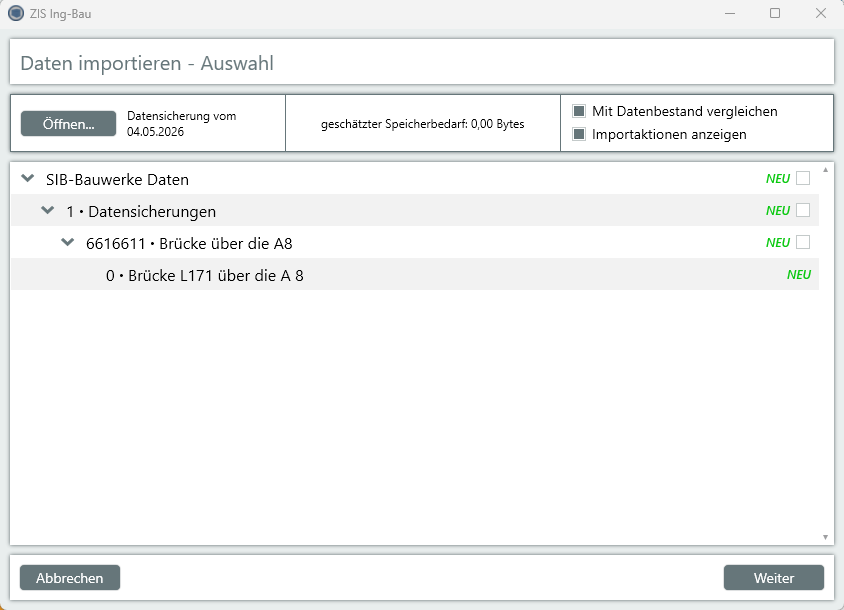The height and width of the screenshot is (610, 844).
Task: Close the ZIS Ing-Bau window
Action: click(x=820, y=13)
